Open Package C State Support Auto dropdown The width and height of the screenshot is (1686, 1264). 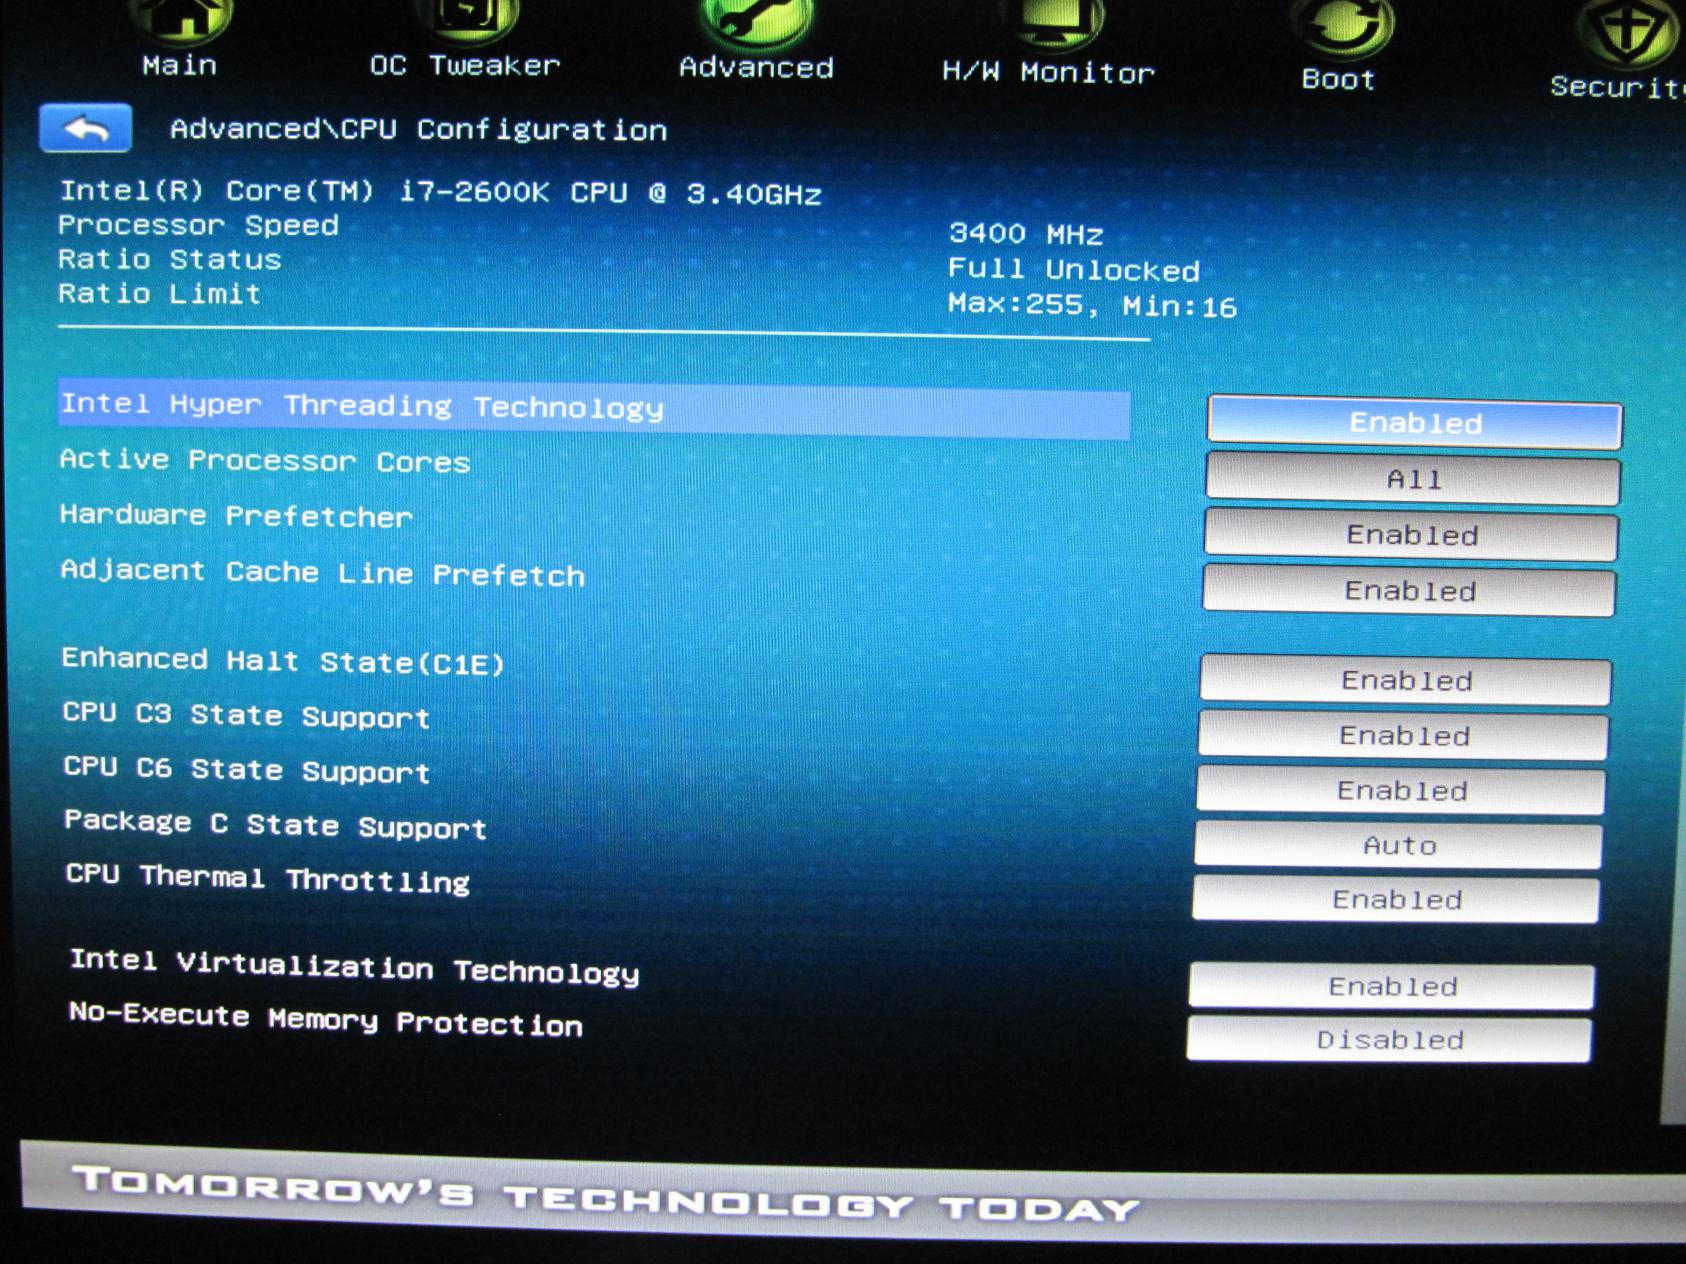[1399, 846]
